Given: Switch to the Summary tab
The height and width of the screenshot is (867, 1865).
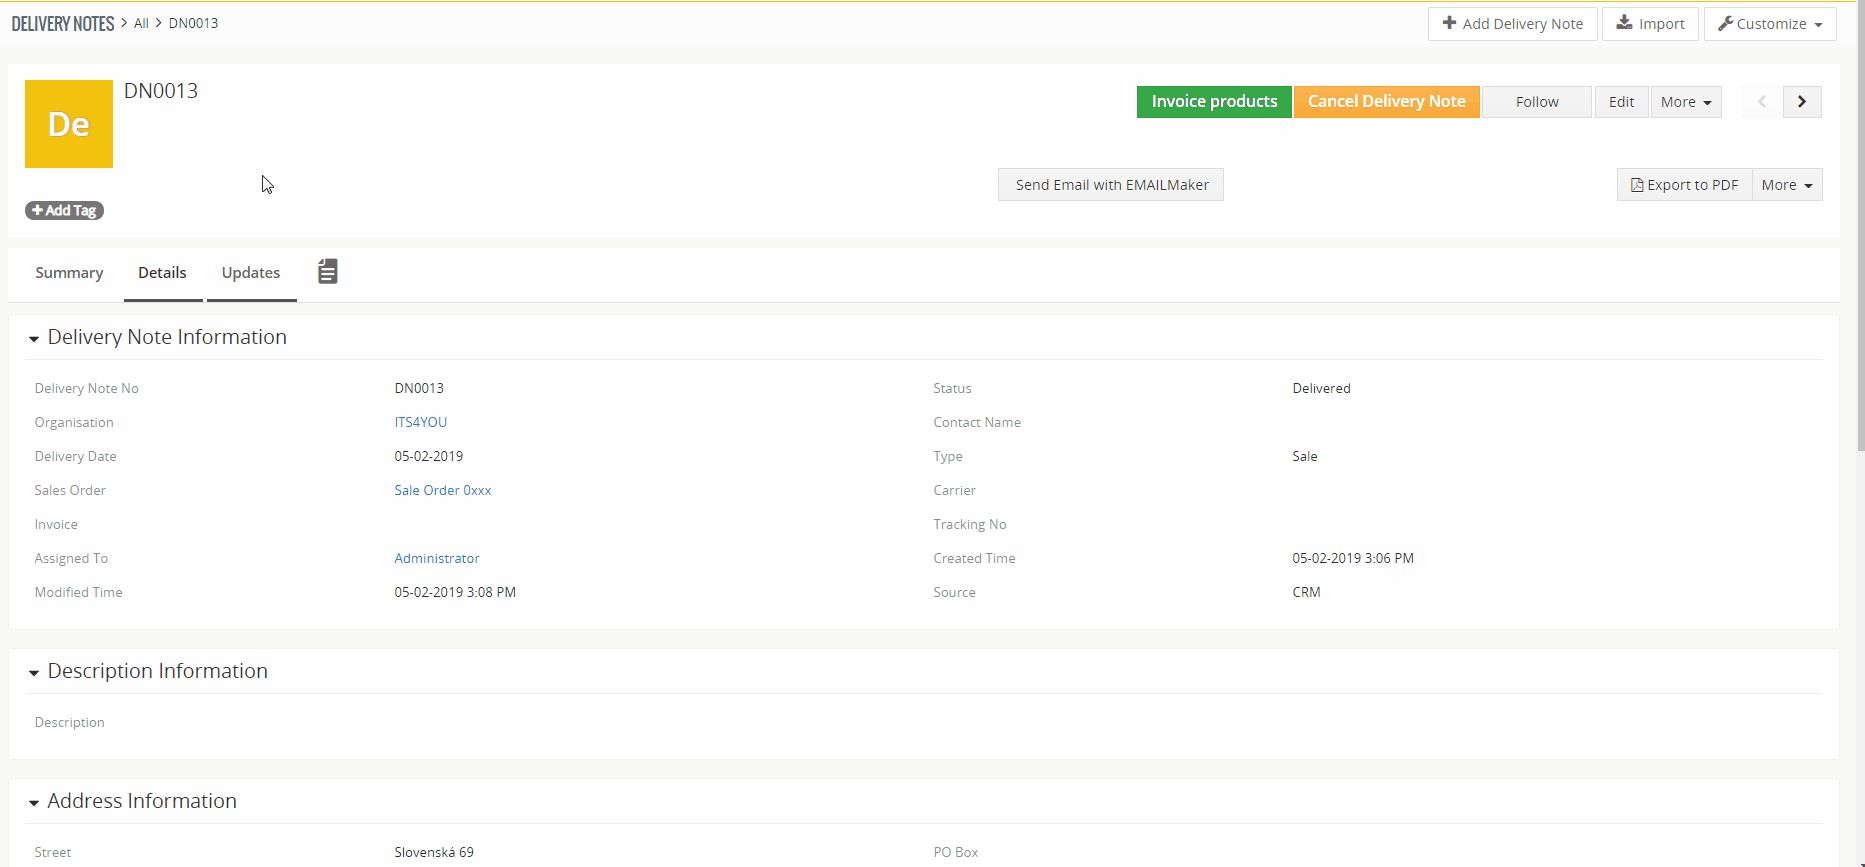Looking at the screenshot, I should [69, 273].
